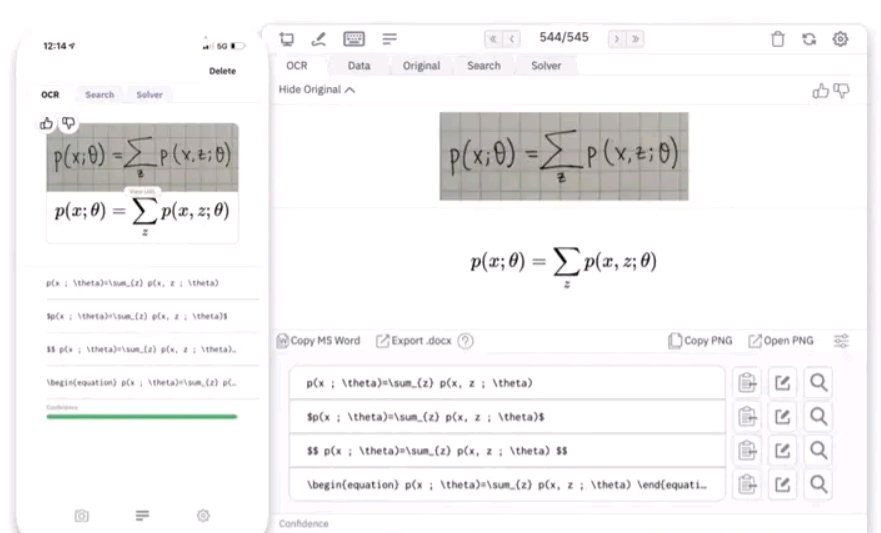Copy the $$ display LaTeX row to clipboard
The image size is (881, 533).
pyautogui.click(x=747, y=450)
